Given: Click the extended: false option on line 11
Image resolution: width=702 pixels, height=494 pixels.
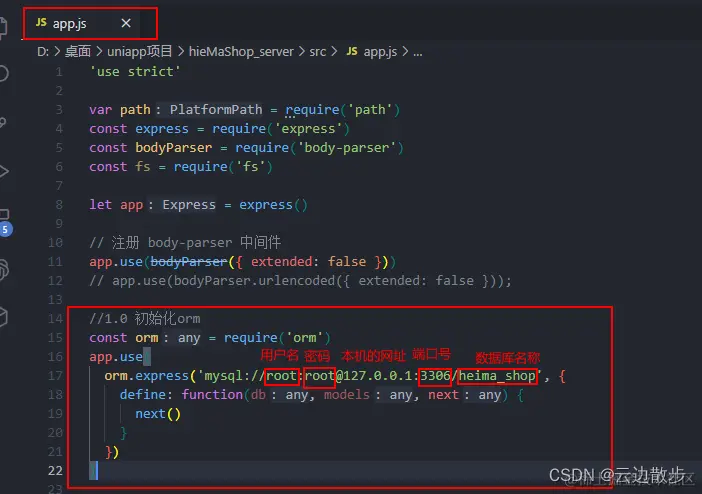Looking at the screenshot, I should click(308, 262).
